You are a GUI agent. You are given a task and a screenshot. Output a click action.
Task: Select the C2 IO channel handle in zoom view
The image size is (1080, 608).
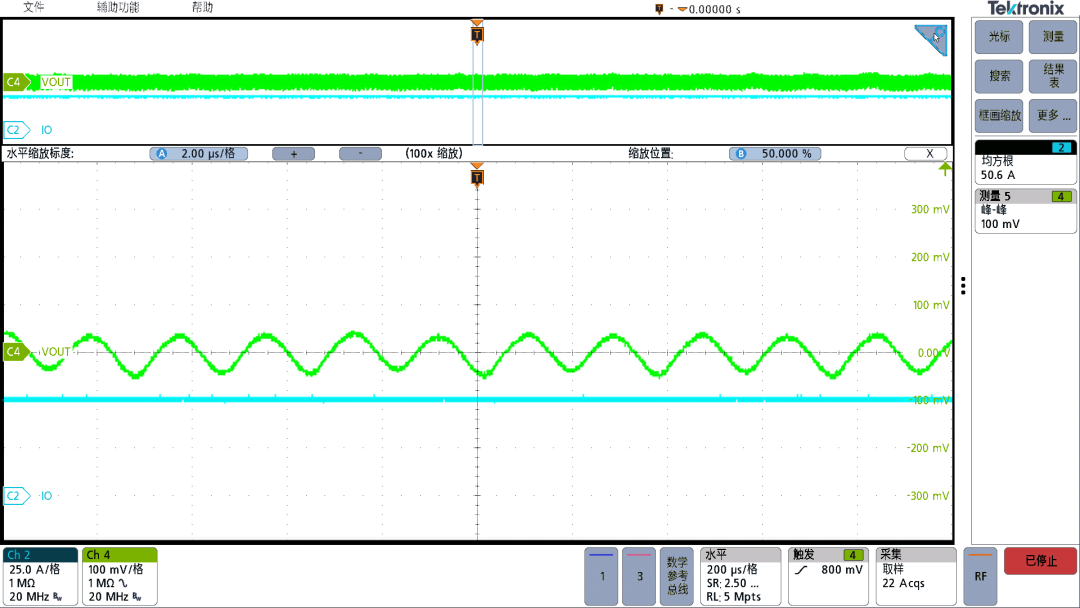tap(14, 496)
